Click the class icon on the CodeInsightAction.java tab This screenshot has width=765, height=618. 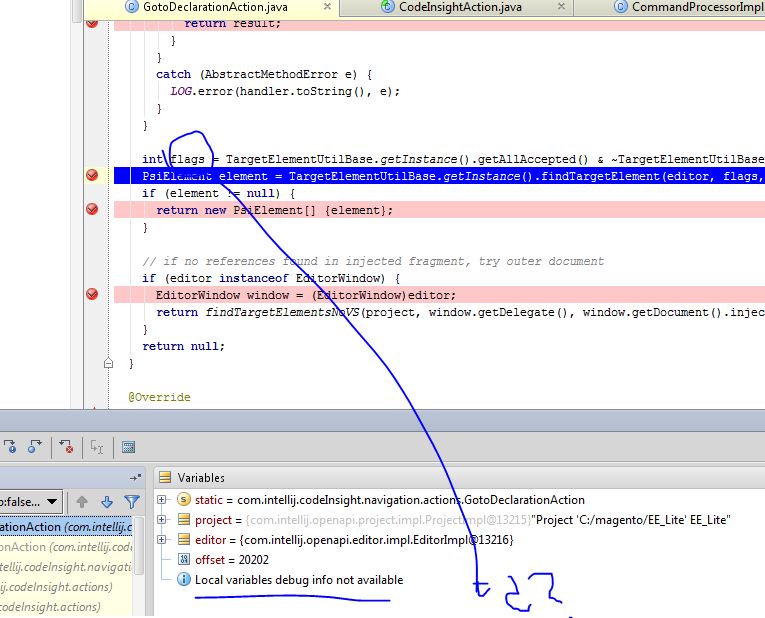tap(387, 7)
